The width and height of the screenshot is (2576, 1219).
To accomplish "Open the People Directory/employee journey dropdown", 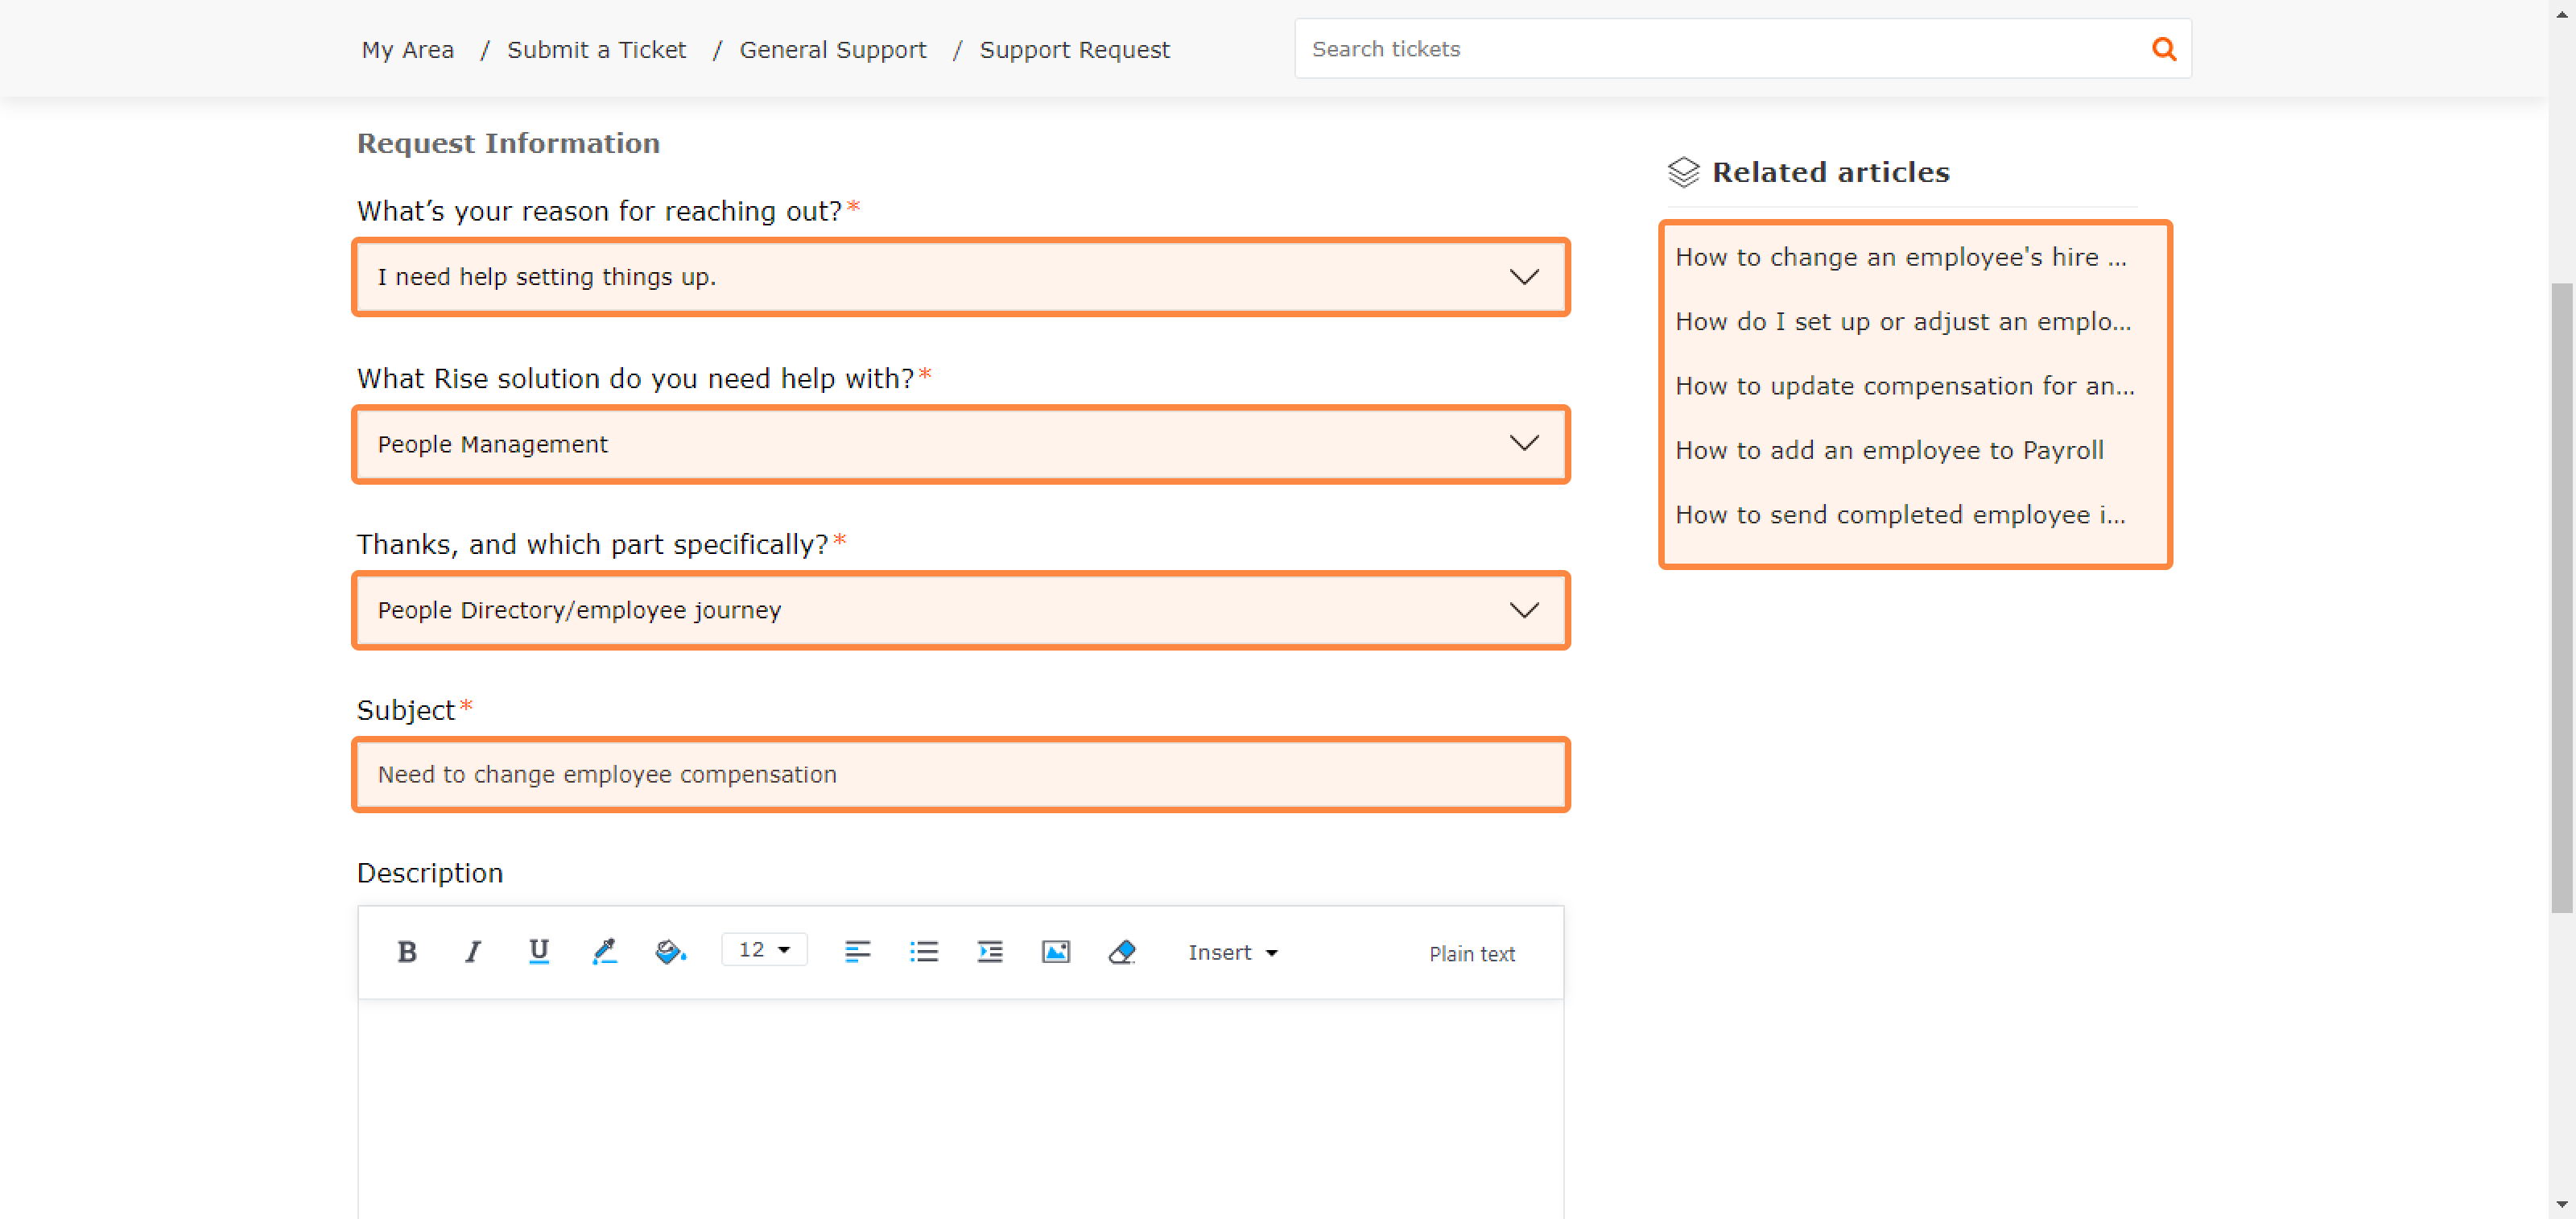I will [961, 610].
